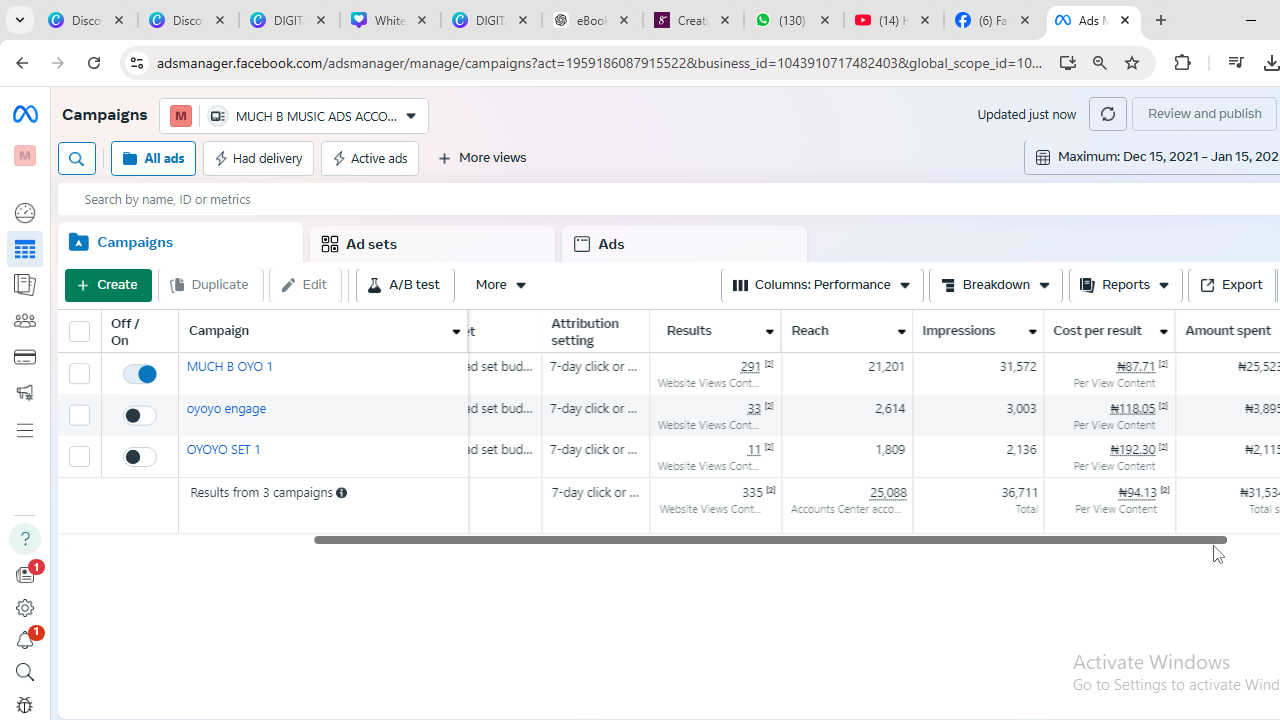Open the Audiences people icon in sidebar
The height and width of the screenshot is (720, 1280).
pyautogui.click(x=25, y=321)
